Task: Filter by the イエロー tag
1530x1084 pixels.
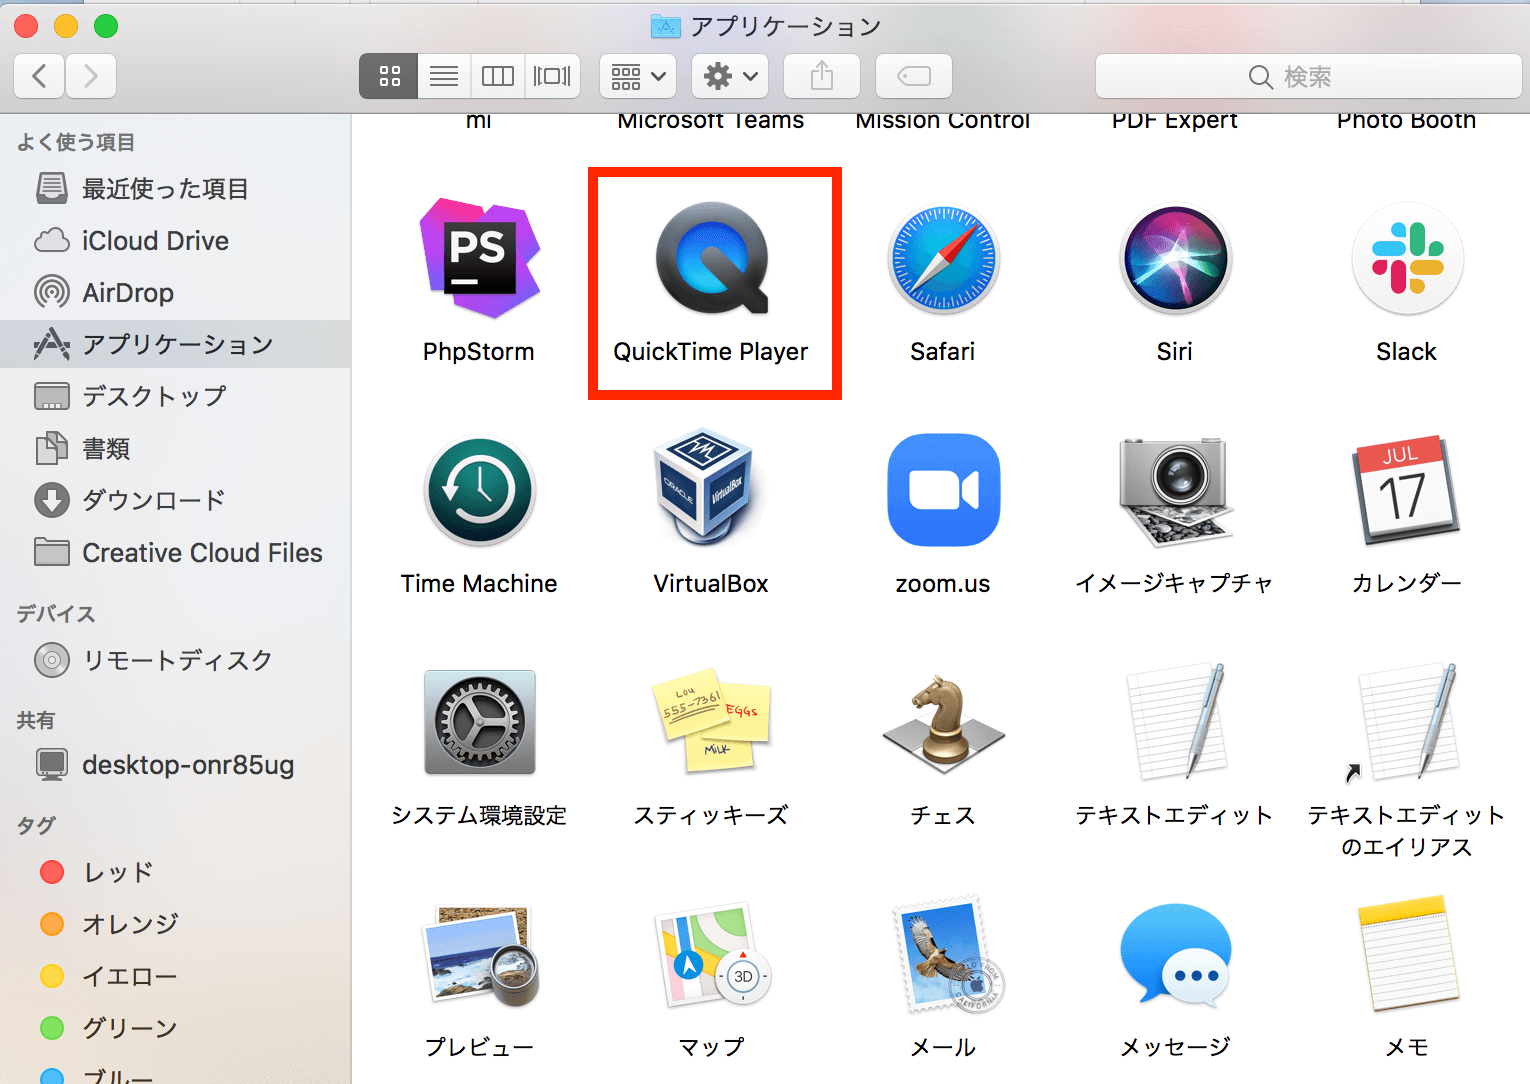Action: pos(175,976)
